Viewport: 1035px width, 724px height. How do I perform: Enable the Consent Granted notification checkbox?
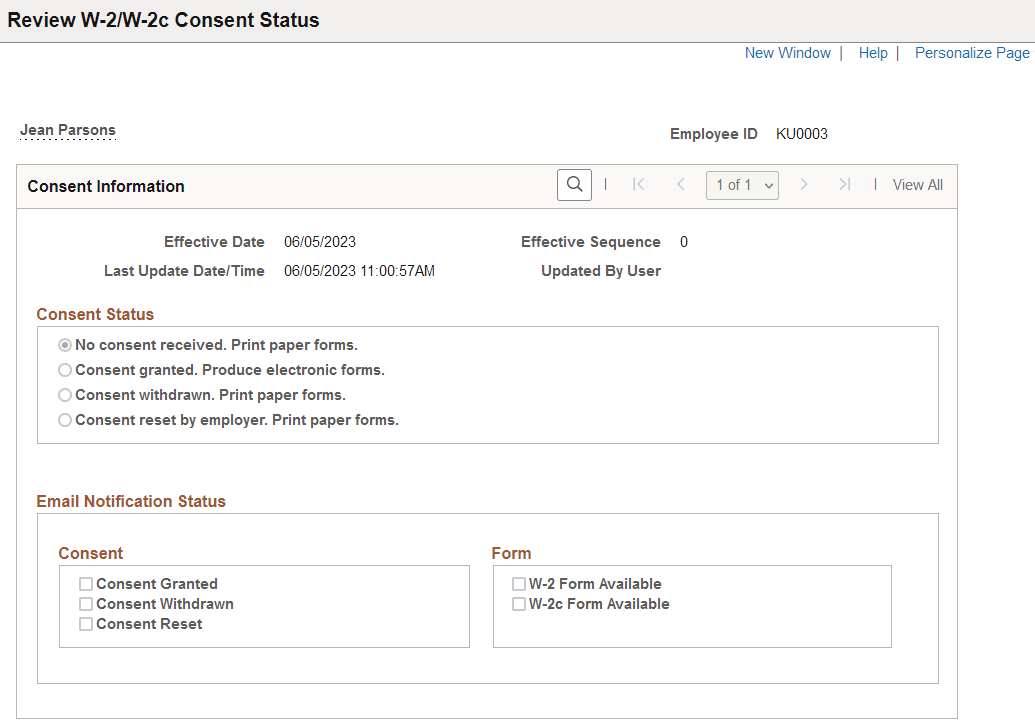86,583
